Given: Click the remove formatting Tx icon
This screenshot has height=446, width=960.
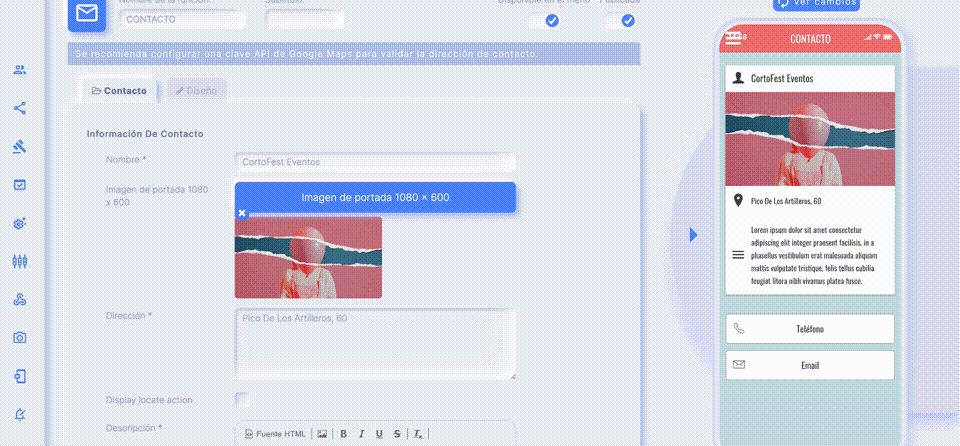Looking at the screenshot, I should tap(418, 434).
